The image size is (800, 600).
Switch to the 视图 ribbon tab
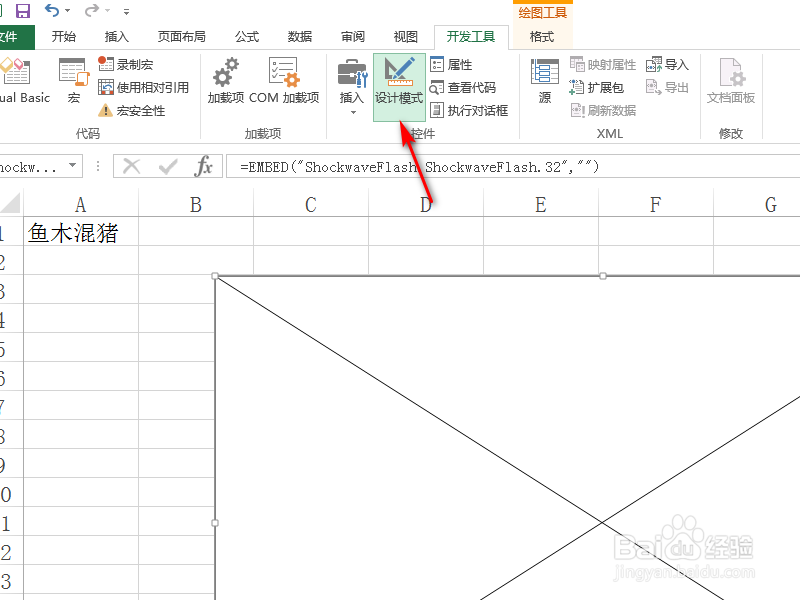click(x=405, y=36)
